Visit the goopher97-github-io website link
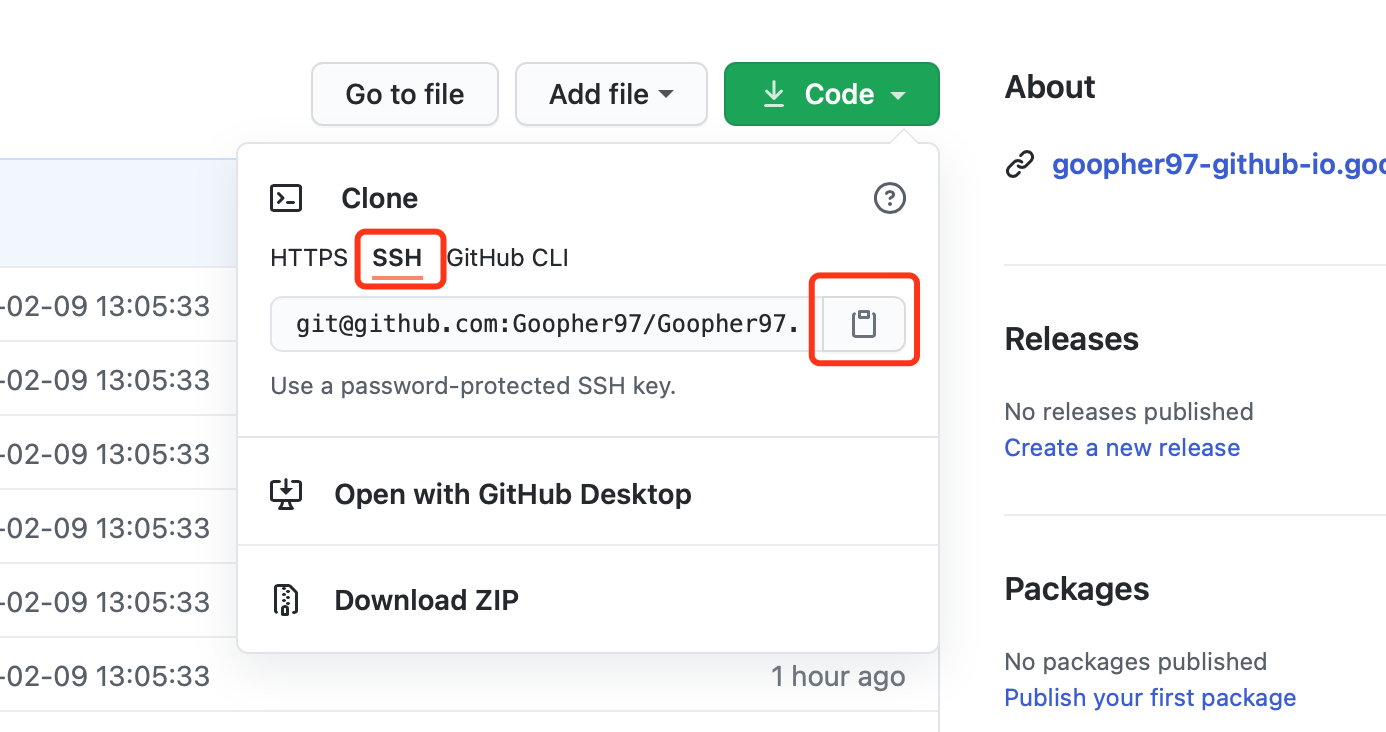The width and height of the screenshot is (1386, 732). click(x=1218, y=165)
